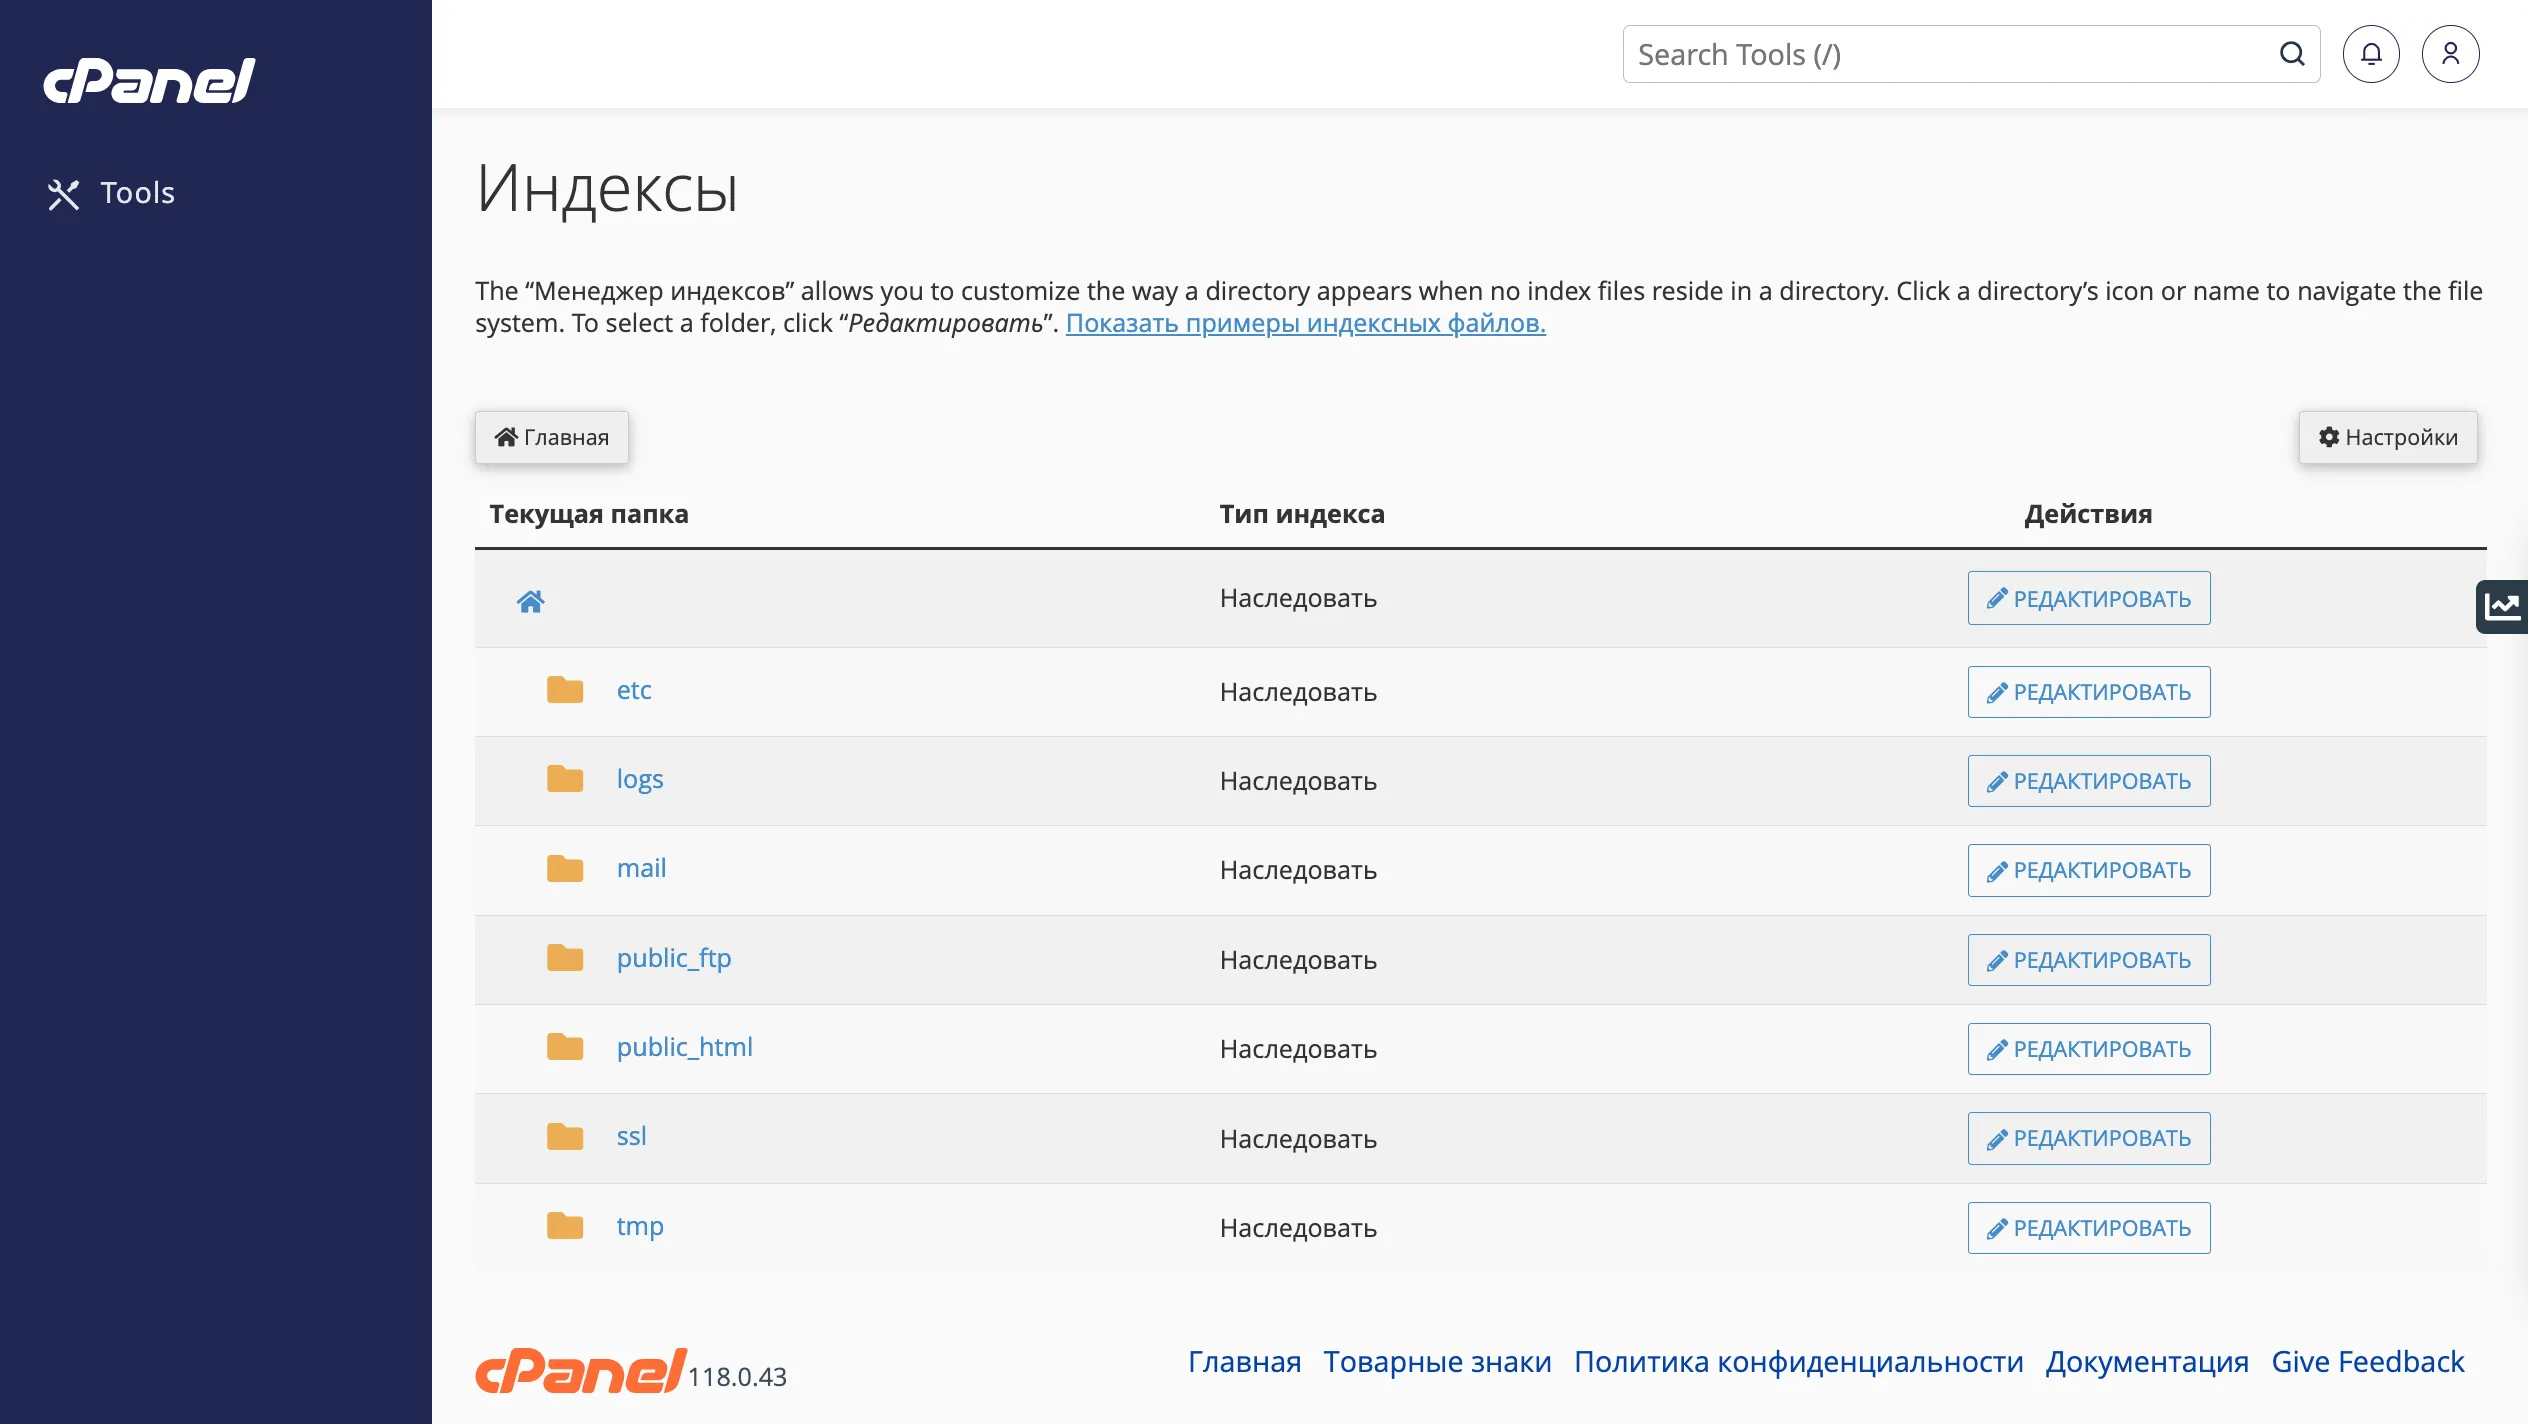
Task: Click the search magnifier icon
Action: [x=2292, y=54]
